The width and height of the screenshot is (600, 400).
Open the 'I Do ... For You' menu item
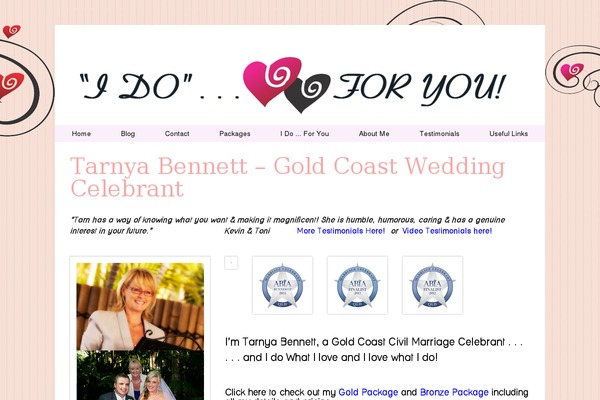(x=305, y=134)
